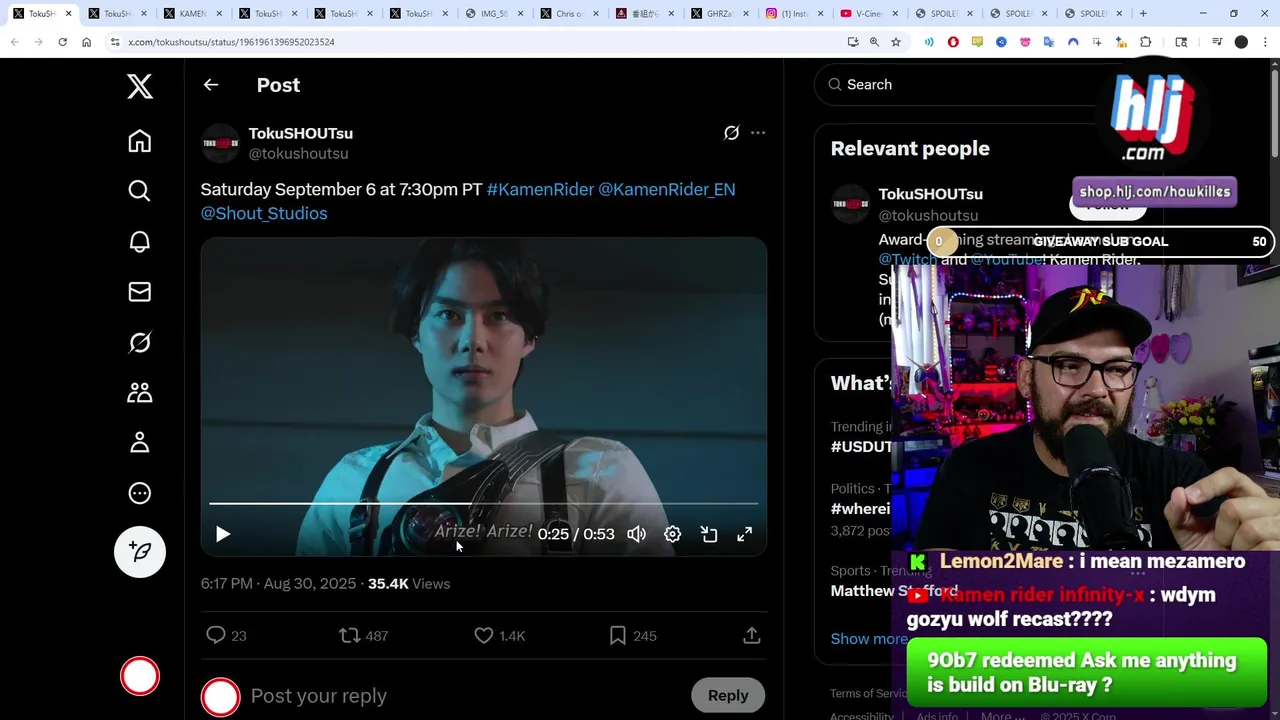Open Grok in the left sidebar
The height and width of the screenshot is (720, 1280).
coord(140,342)
